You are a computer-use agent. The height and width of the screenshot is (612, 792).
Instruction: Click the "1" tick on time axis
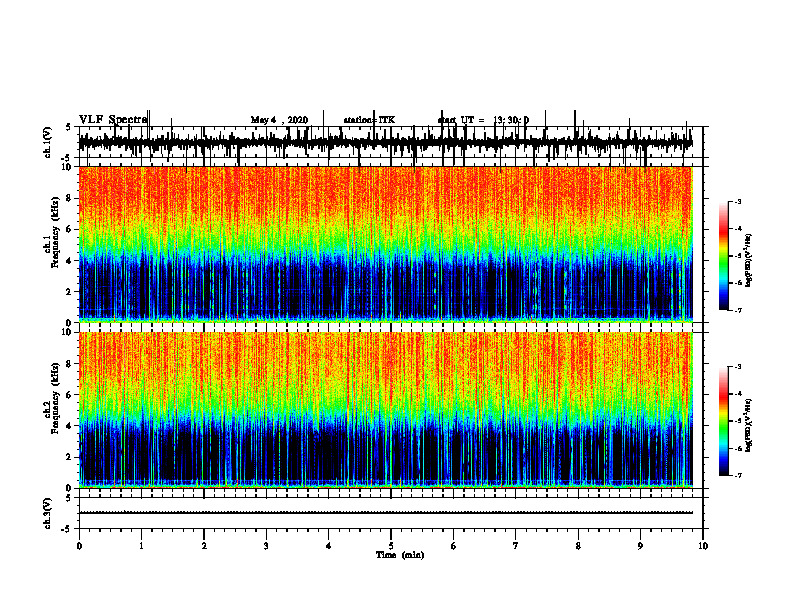[x=141, y=546]
